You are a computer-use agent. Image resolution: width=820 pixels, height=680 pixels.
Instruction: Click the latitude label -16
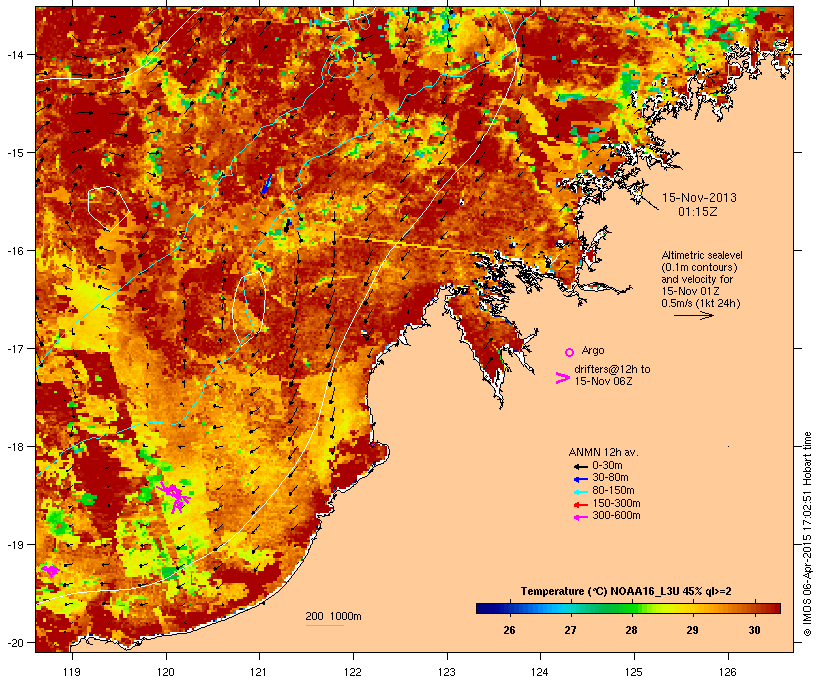(x=15, y=251)
